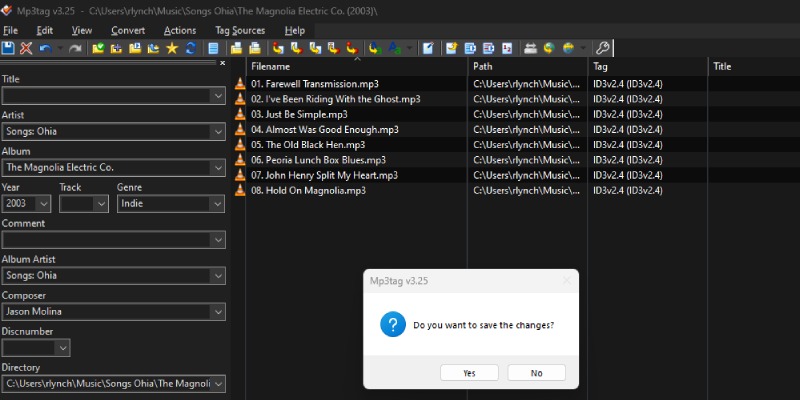This screenshot has width=800, height=400.
Task: Click the Redo arrow toolbar icon
Action: [76, 48]
